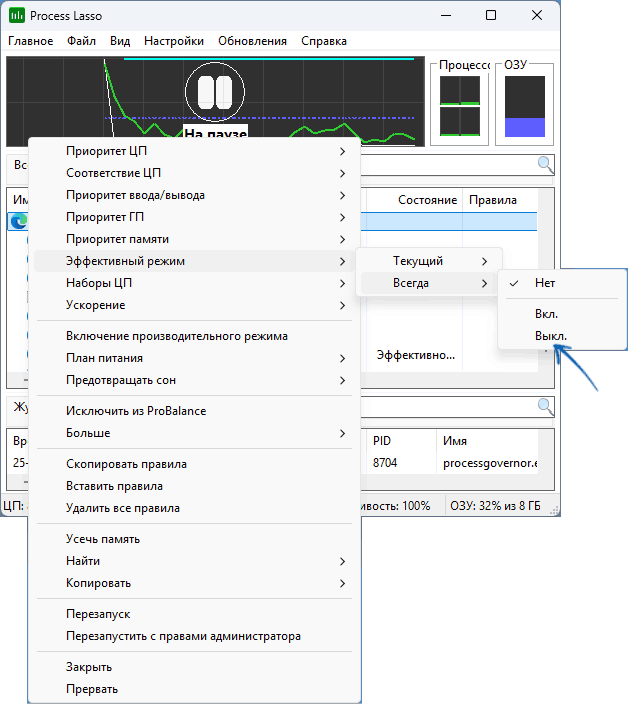Click the CPU cores usage meter
The height and width of the screenshot is (704, 628).
460,106
